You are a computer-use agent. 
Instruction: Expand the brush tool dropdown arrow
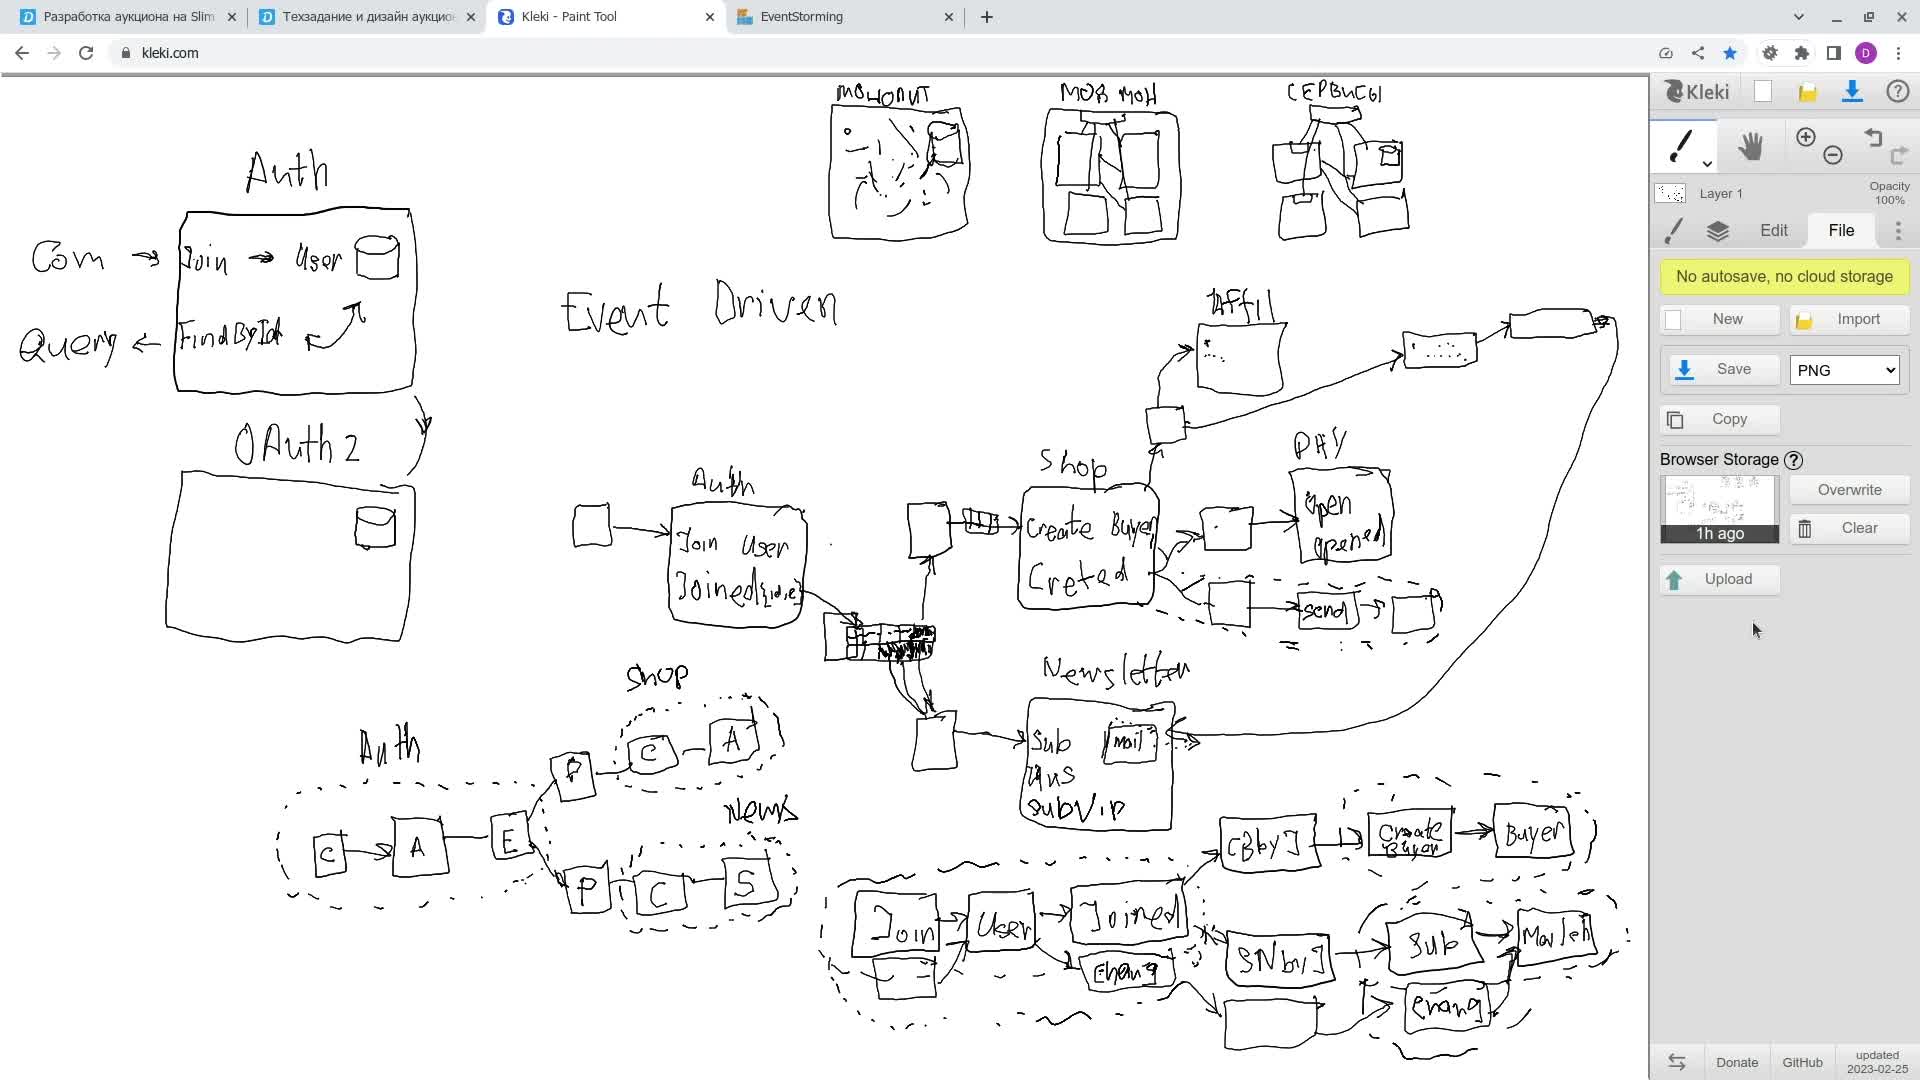click(x=1707, y=164)
